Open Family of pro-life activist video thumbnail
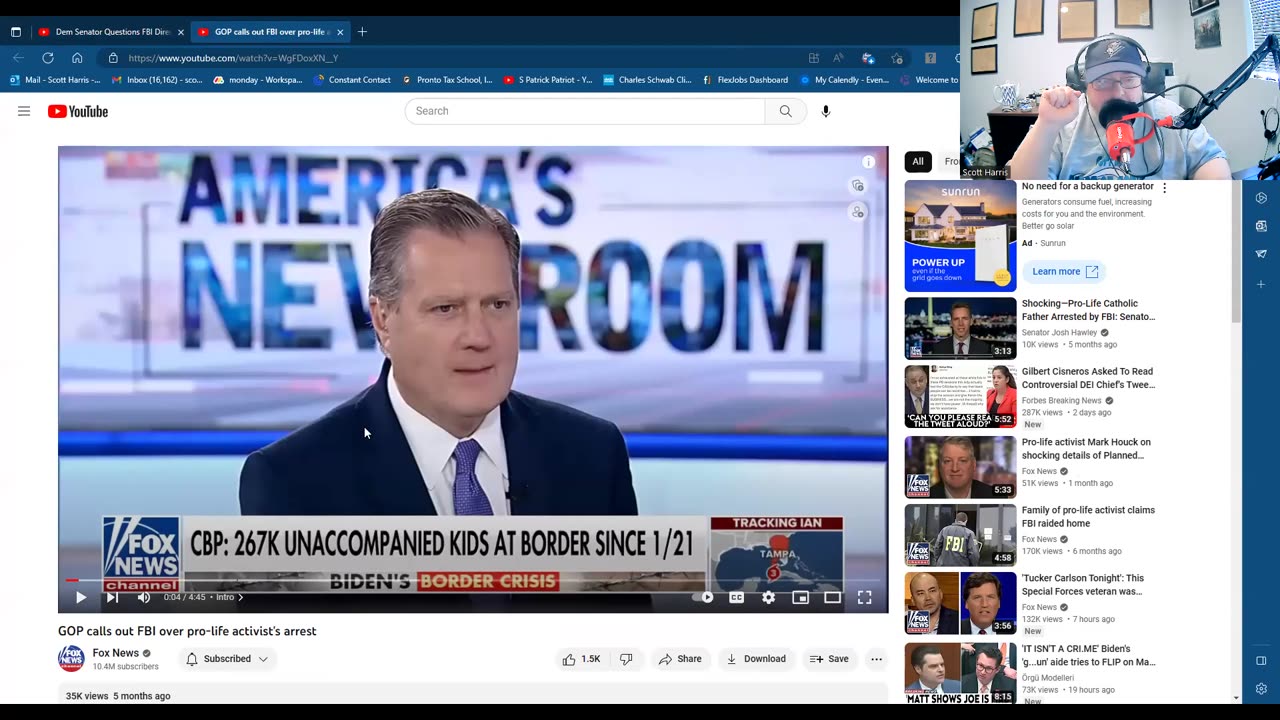The width and height of the screenshot is (1280, 720). pos(960,535)
